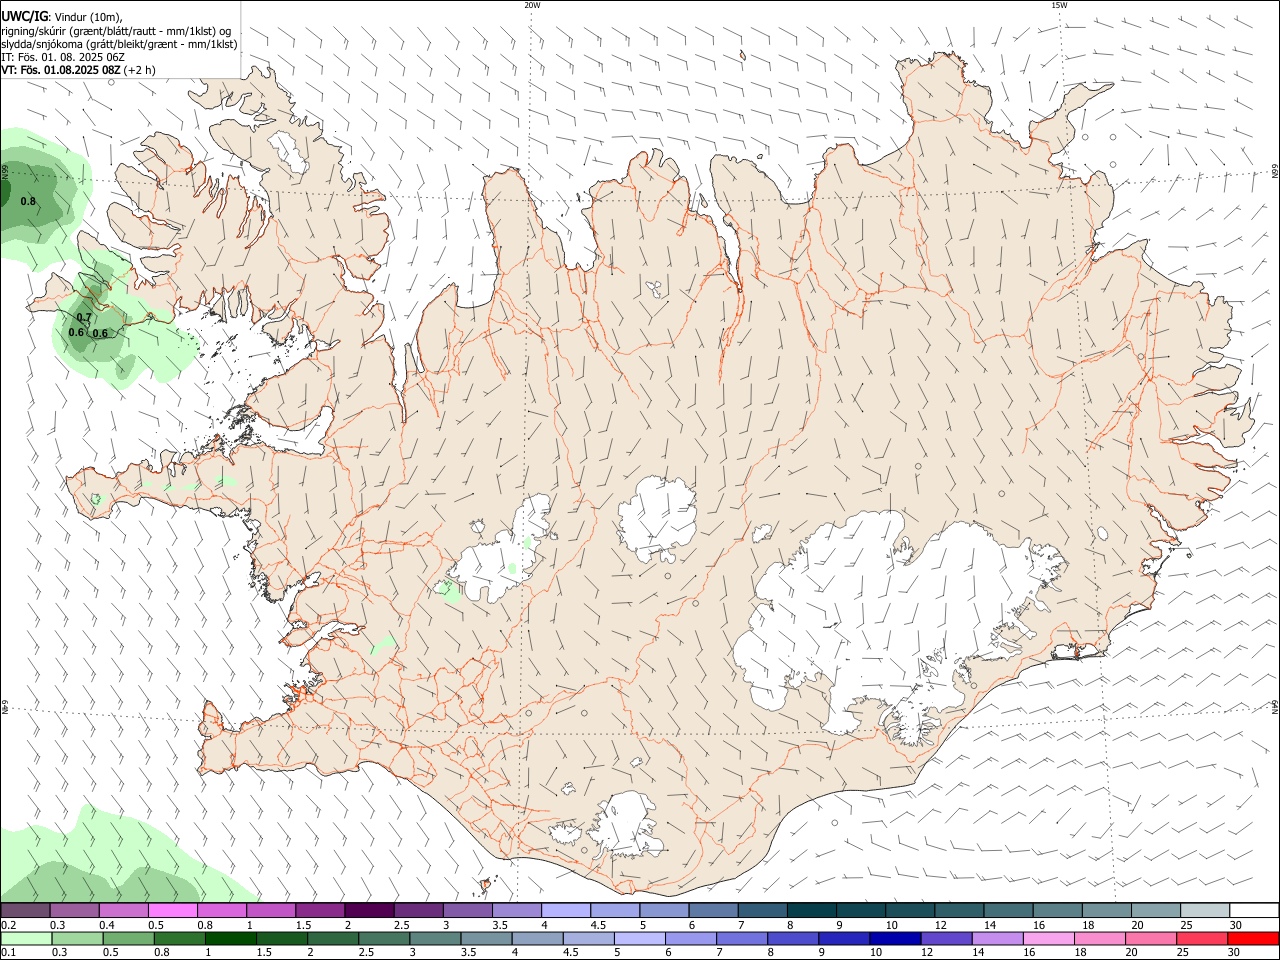Click the 'VT: Fös. 01.08.2025 08Z (+2 h)' line

pyautogui.click(x=78, y=70)
